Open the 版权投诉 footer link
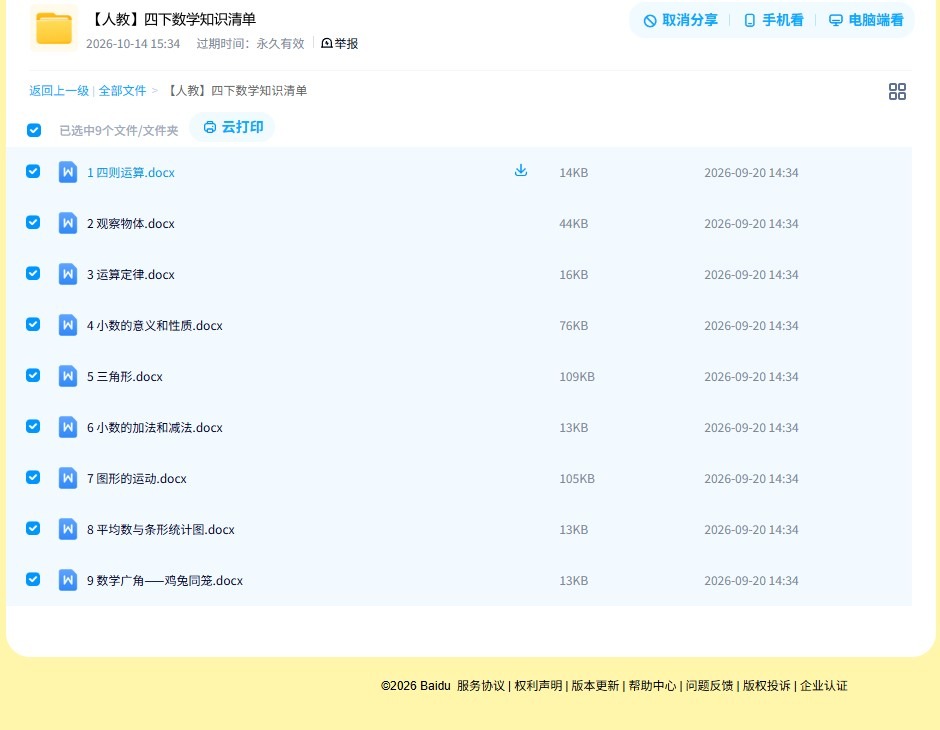Image resolution: width=940 pixels, height=730 pixels. coord(767,686)
